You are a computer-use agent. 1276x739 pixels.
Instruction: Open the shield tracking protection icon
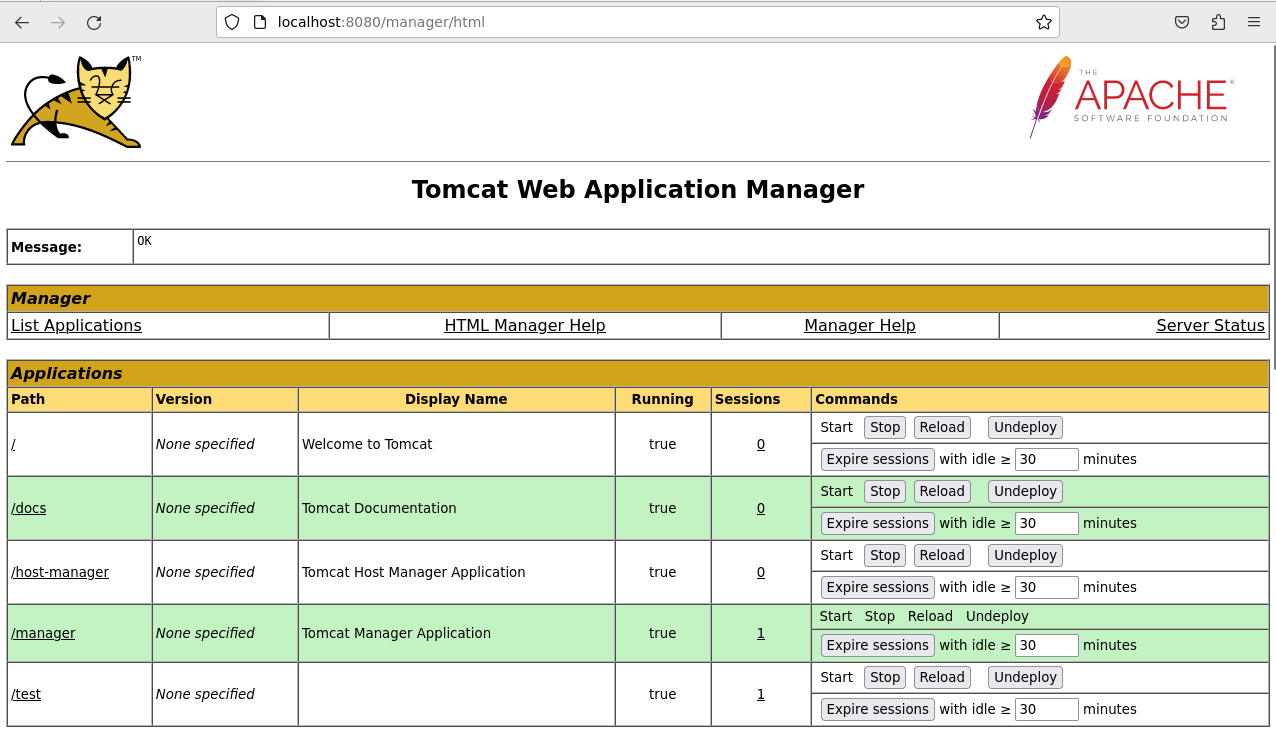click(x=232, y=22)
